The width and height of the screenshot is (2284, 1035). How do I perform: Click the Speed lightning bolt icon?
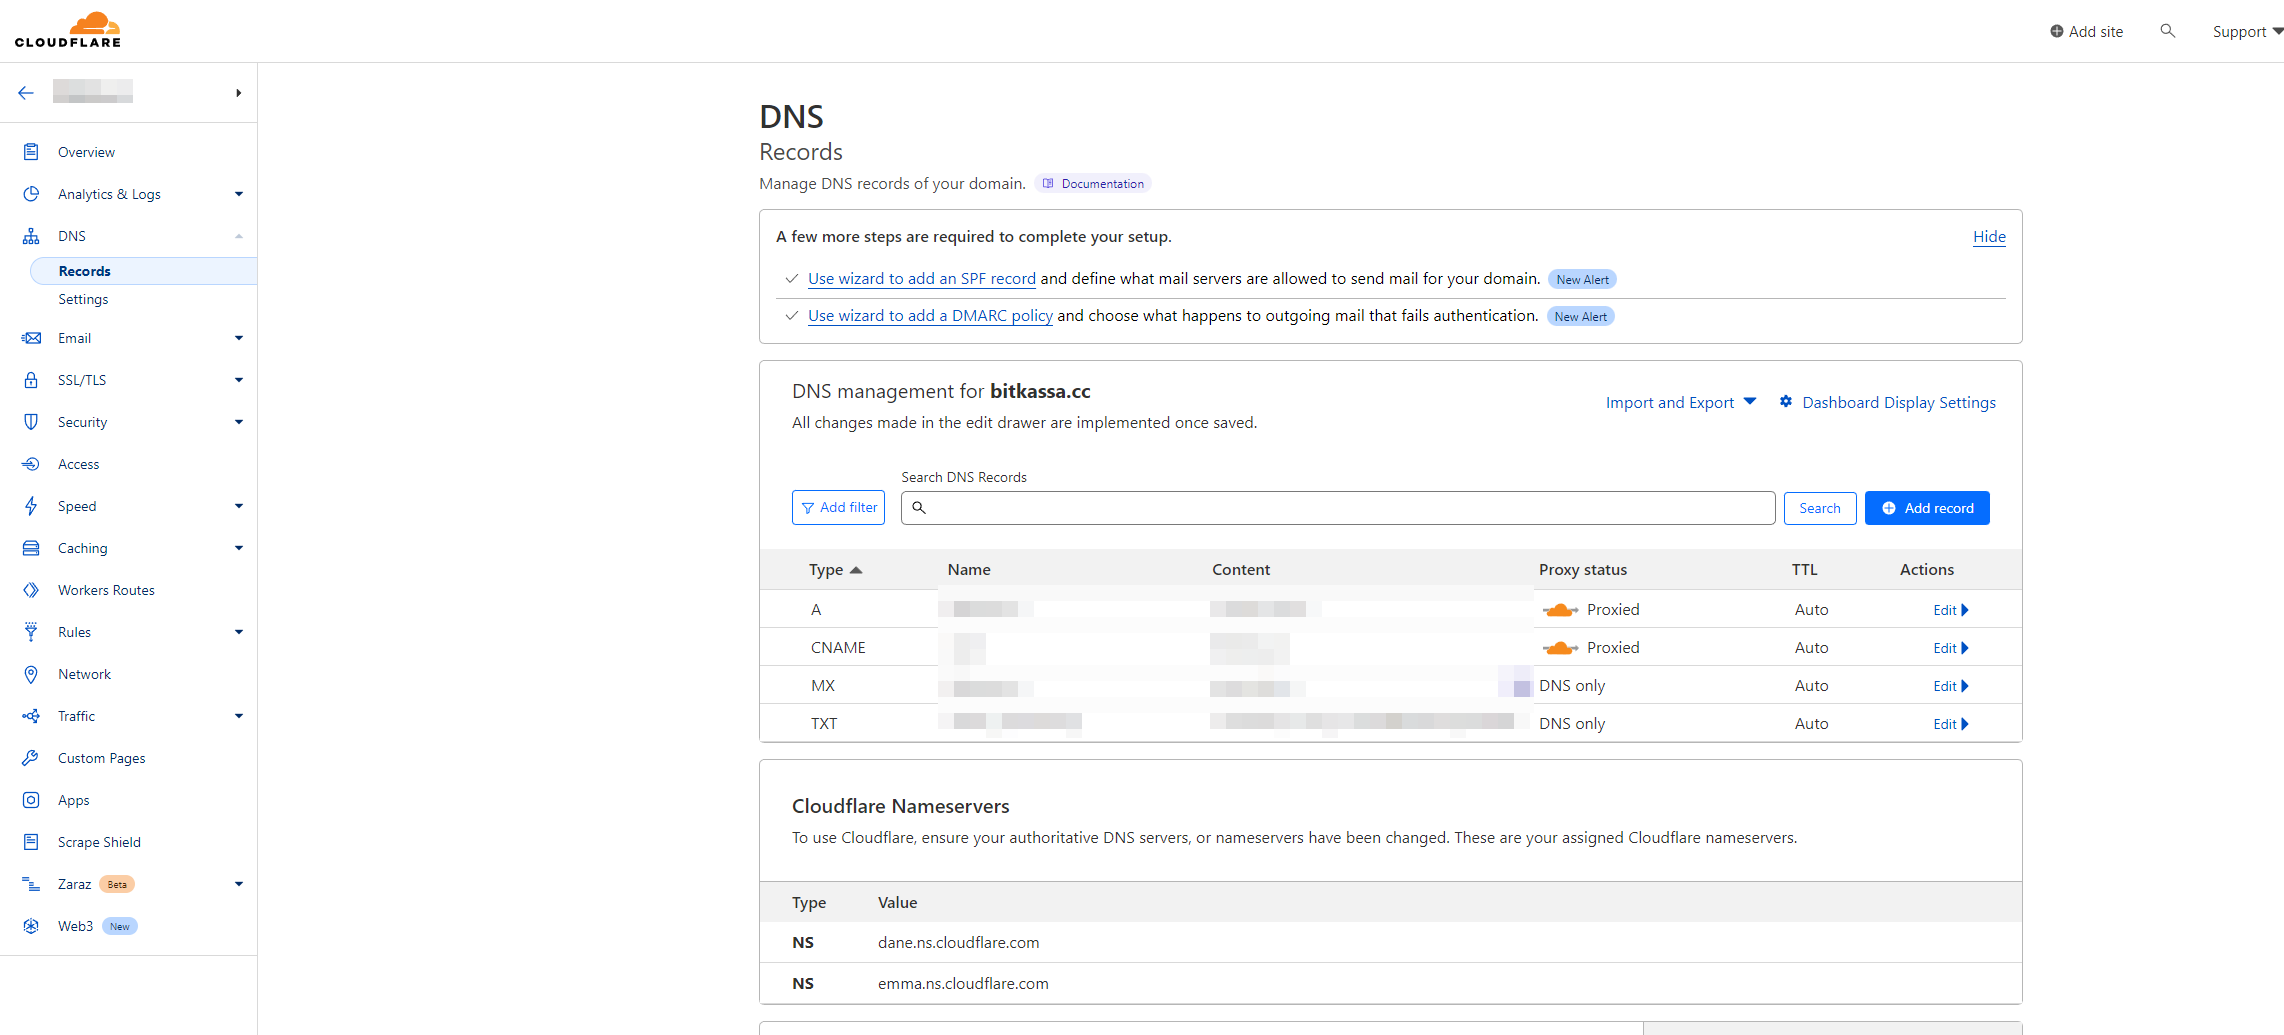coord(31,506)
